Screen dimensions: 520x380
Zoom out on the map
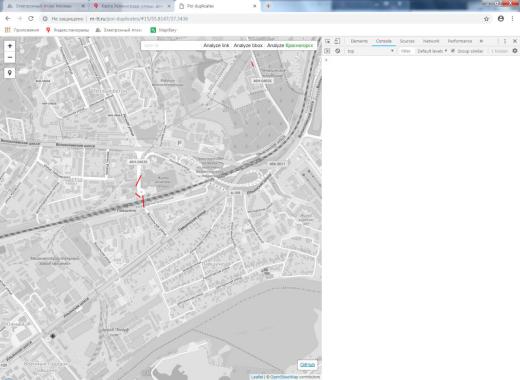click(x=10, y=57)
